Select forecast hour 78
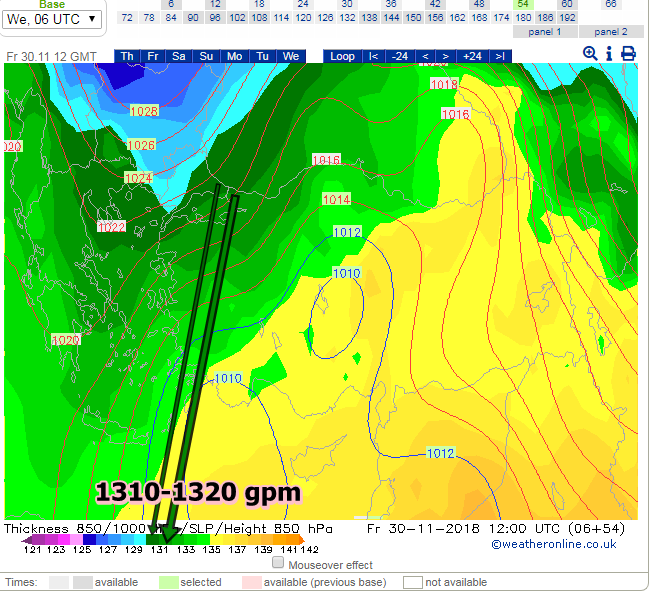This screenshot has height=593, width=649. click(x=149, y=18)
